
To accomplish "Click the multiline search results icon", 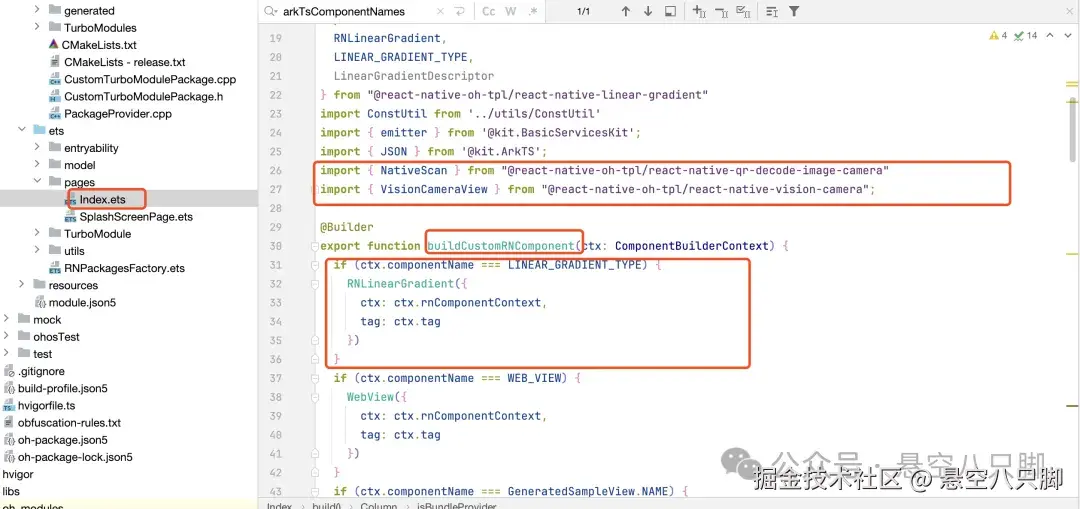I will coord(772,11).
